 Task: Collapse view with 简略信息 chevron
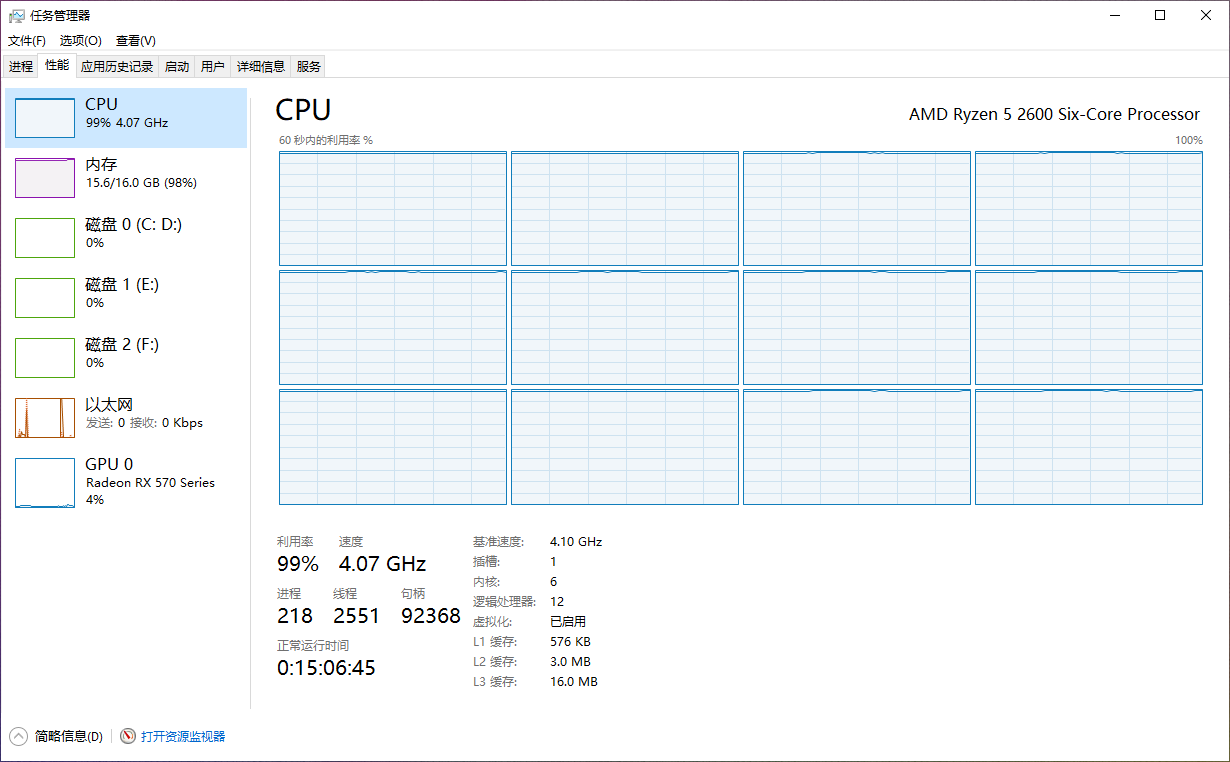[x=18, y=736]
